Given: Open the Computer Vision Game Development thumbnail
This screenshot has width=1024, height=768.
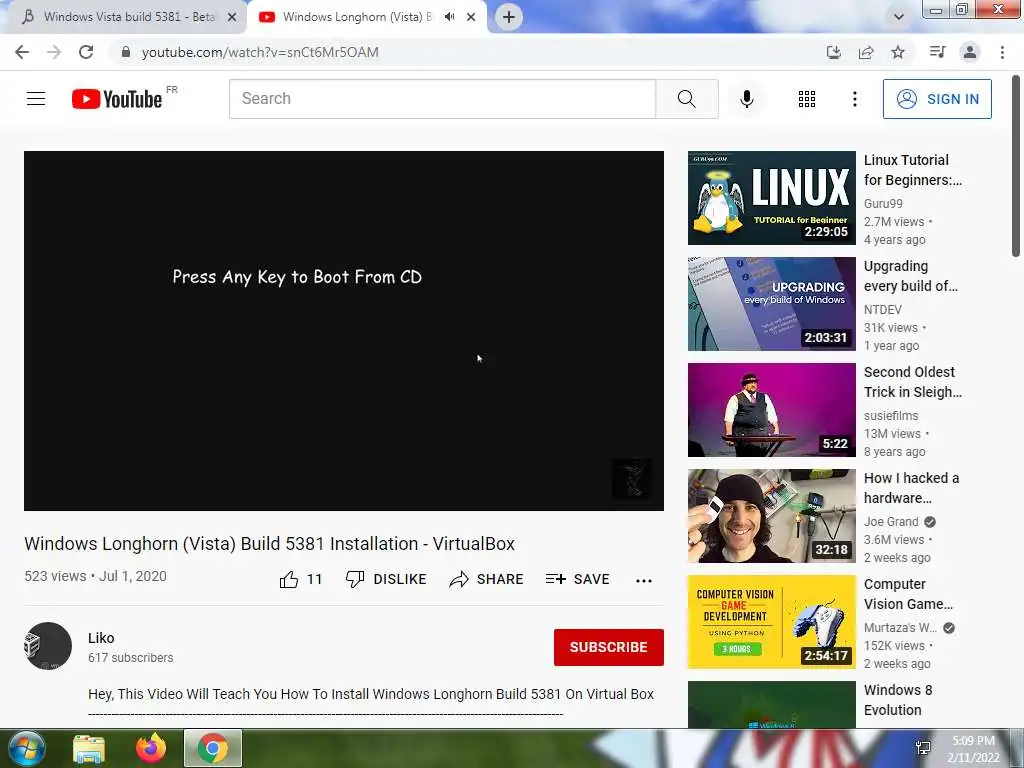Looking at the screenshot, I should click(x=771, y=622).
